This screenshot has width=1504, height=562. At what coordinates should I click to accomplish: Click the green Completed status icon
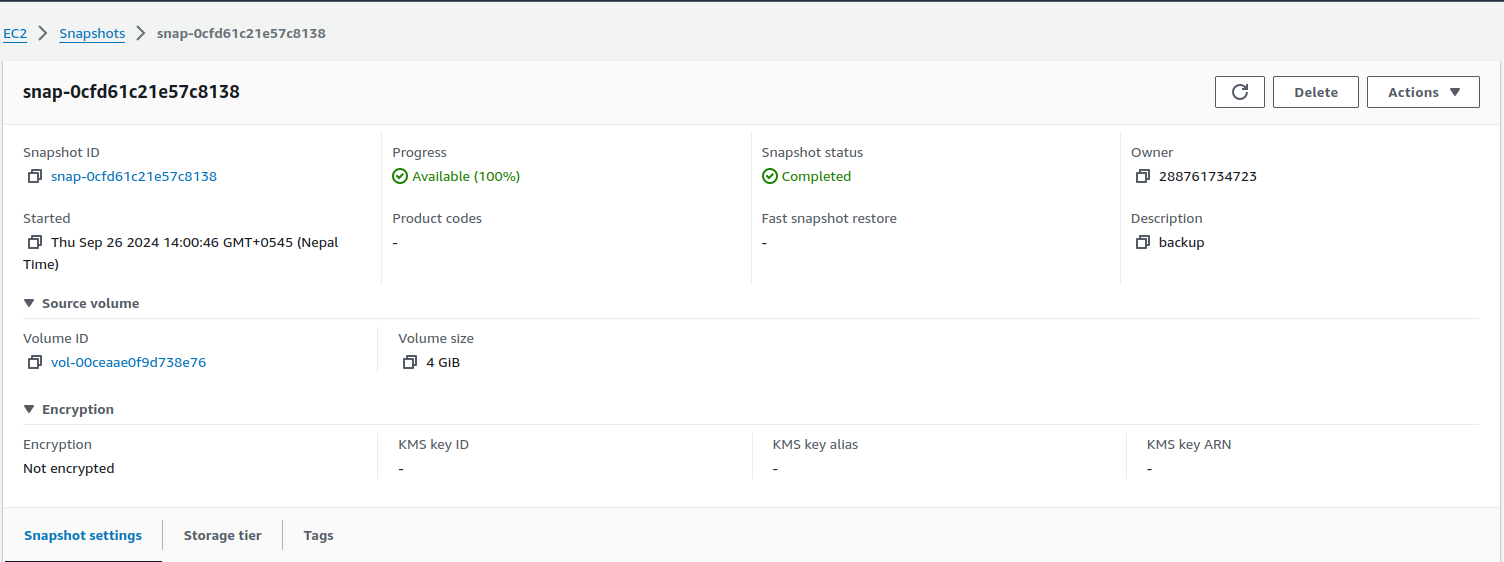769,177
